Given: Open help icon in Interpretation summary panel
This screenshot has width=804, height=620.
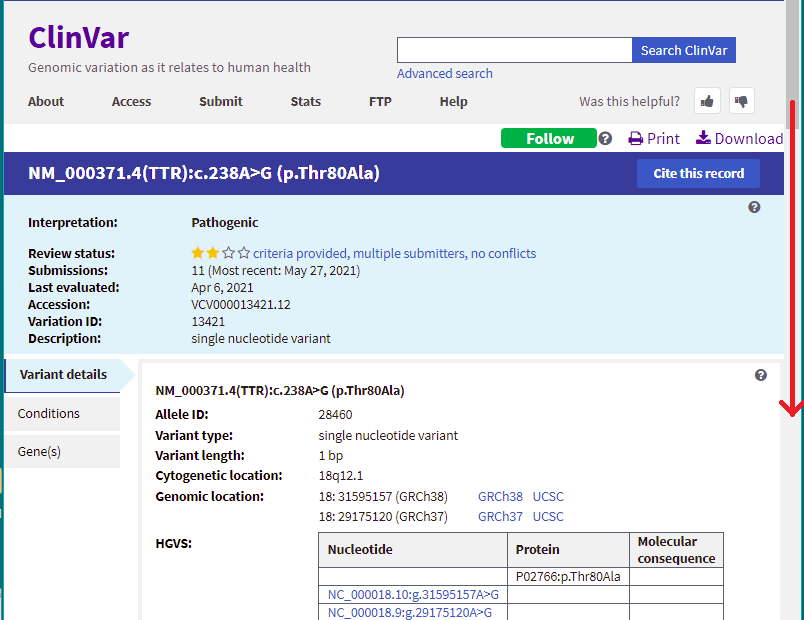Looking at the screenshot, I should 754,207.
